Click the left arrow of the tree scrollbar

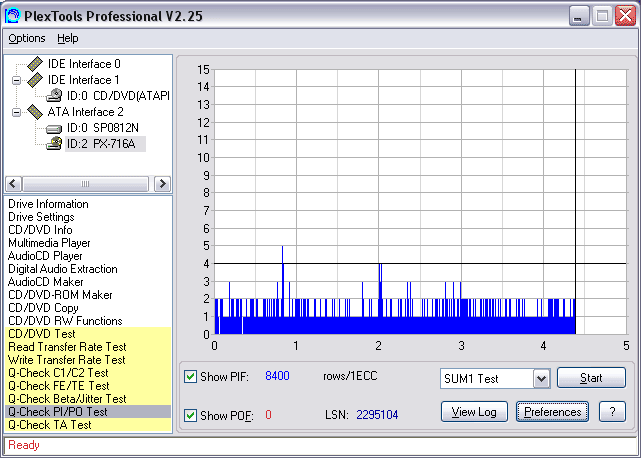click(x=13, y=184)
